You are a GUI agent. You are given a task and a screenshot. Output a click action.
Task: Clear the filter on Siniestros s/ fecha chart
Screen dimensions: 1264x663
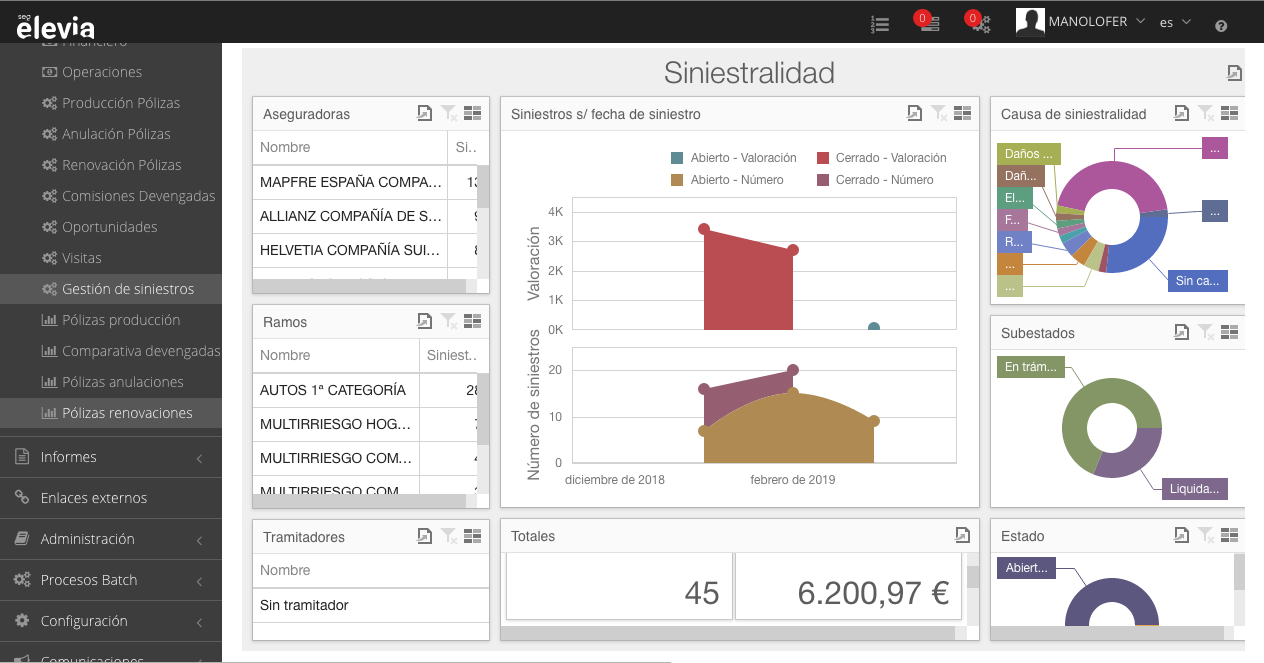[x=939, y=114]
